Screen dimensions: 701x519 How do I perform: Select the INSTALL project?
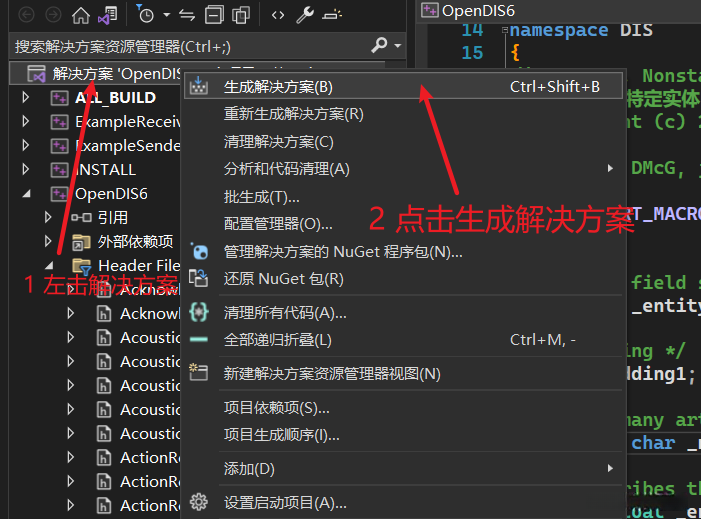pyautogui.click(x=106, y=169)
